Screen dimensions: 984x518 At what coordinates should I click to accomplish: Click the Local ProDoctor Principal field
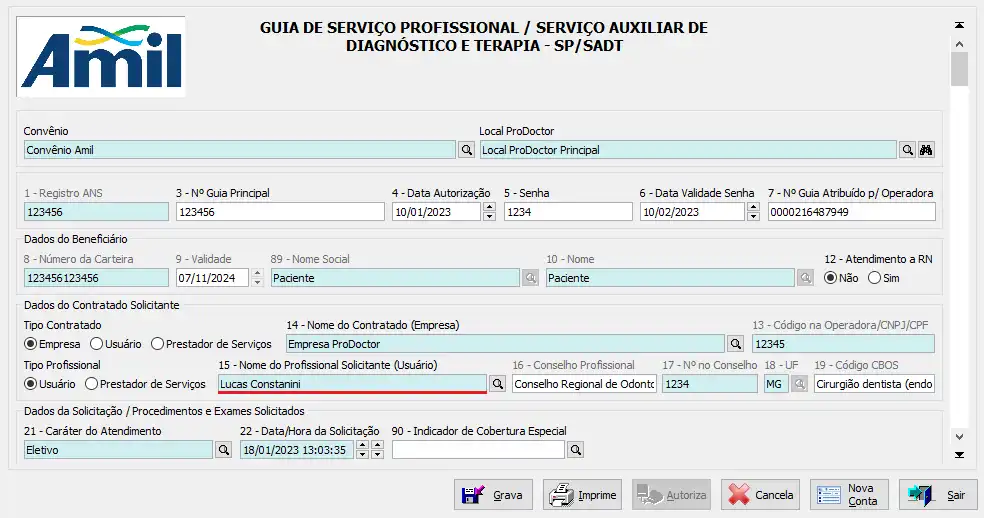pos(688,150)
